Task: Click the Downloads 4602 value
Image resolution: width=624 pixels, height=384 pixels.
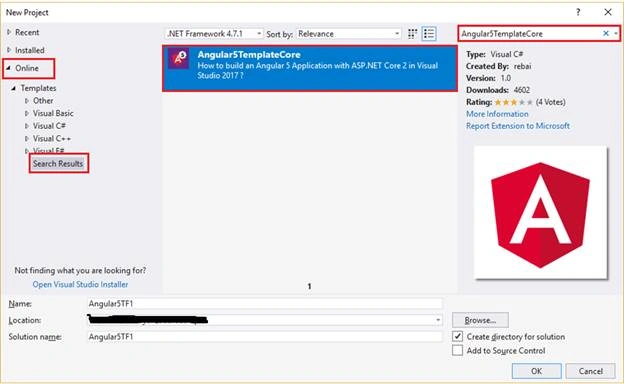Action: coord(521,90)
